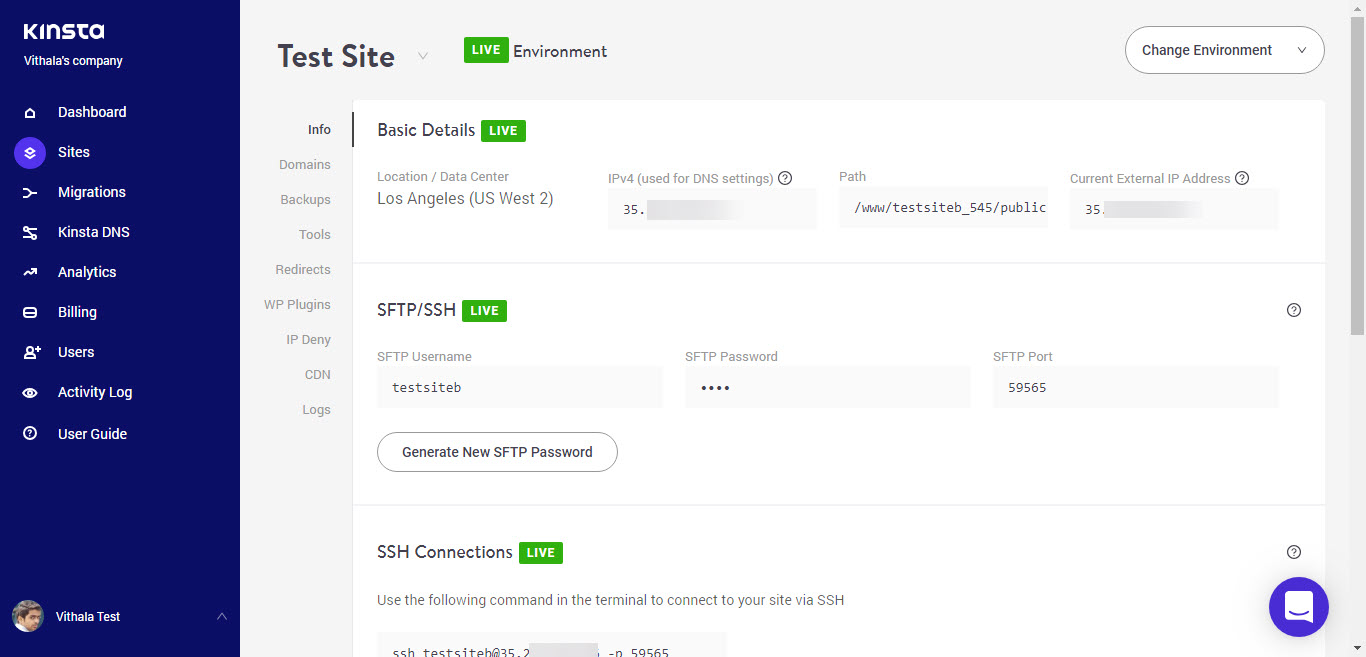The image size is (1366, 657).
Task: Click the User Guide question icon
Action: [x=30, y=434]
